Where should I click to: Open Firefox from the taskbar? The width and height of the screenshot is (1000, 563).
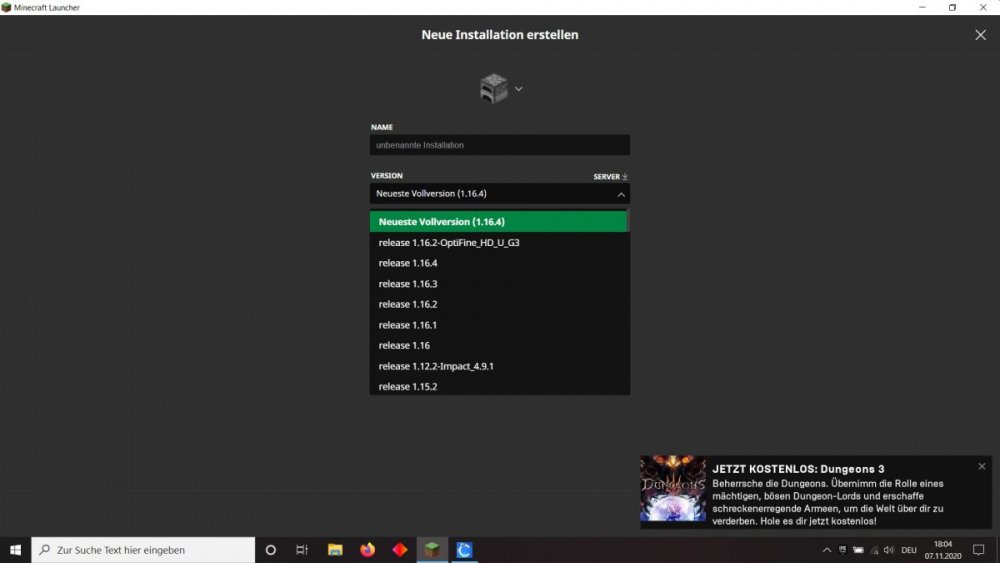[367, 550]
